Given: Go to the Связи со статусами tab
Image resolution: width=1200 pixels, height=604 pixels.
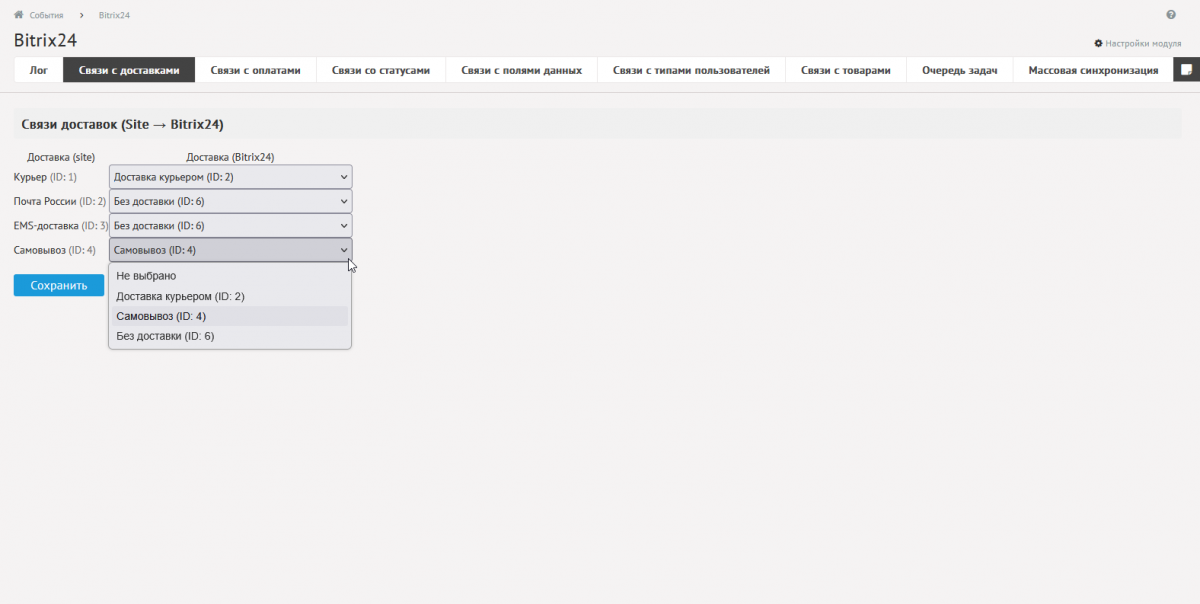Looking at the screenshot, I should click(x=381, y=70).
